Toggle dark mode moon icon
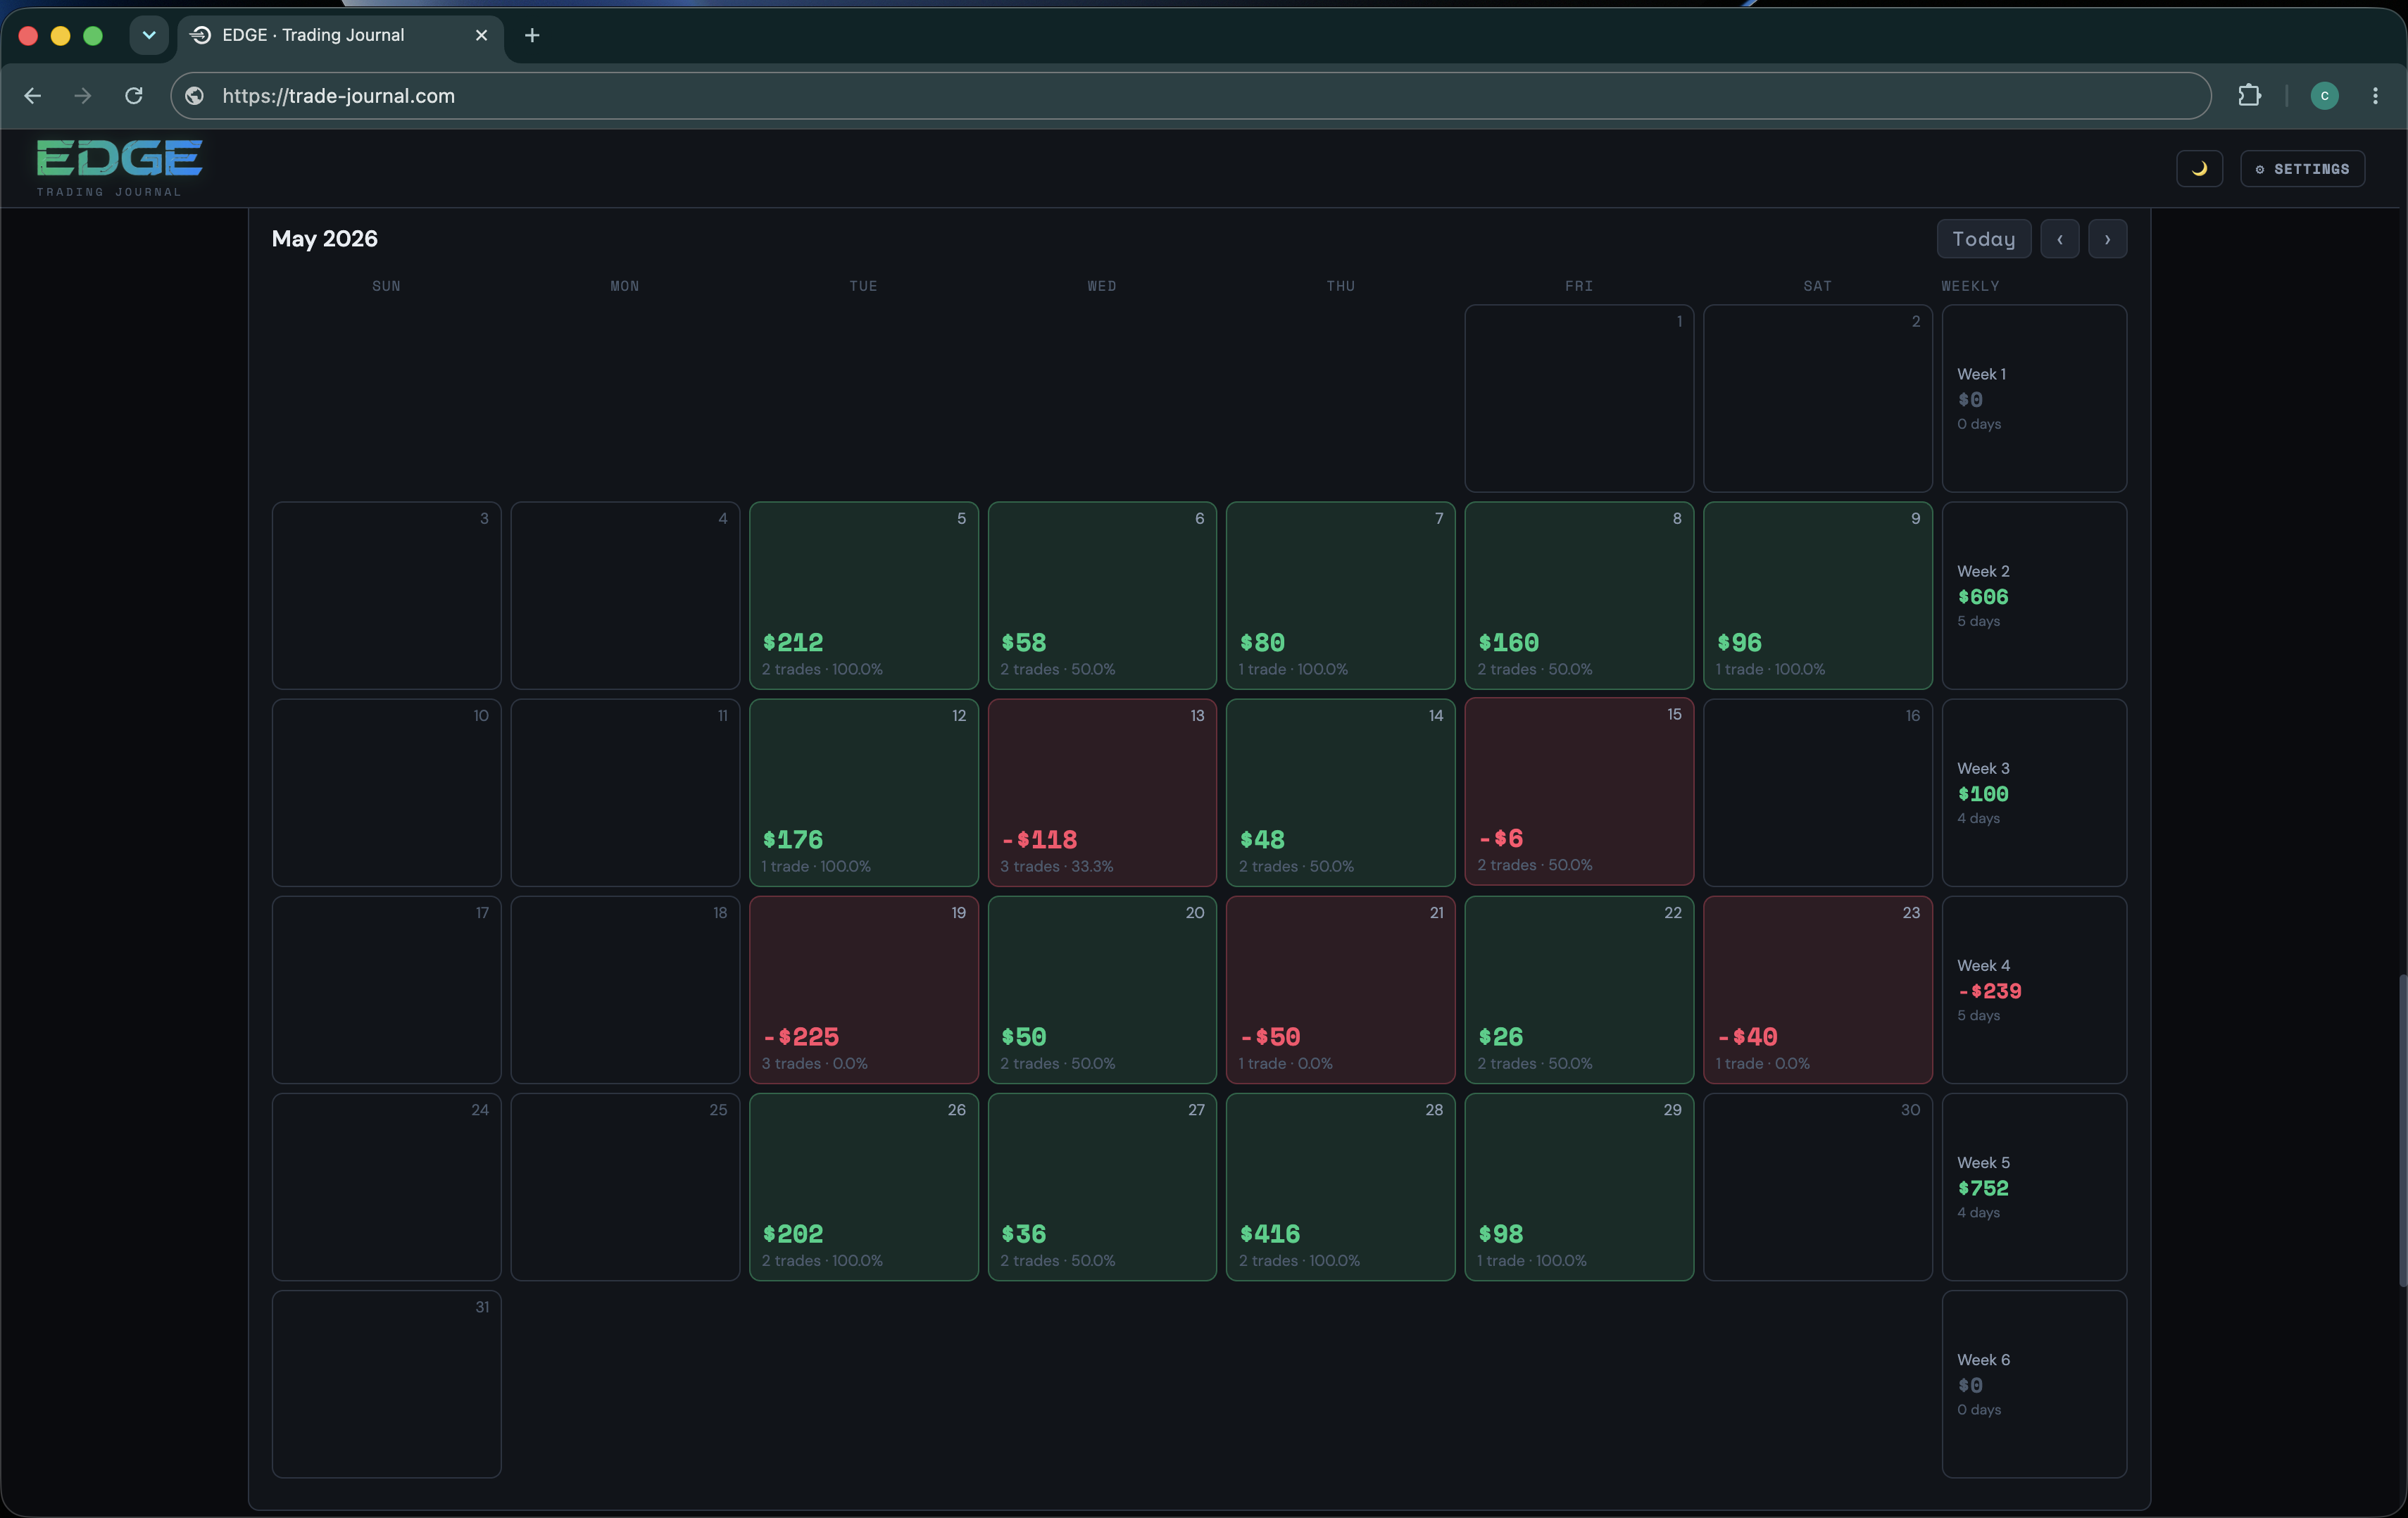The height and width of the screenshot is (1518, 2408). tap(2199, 168)
